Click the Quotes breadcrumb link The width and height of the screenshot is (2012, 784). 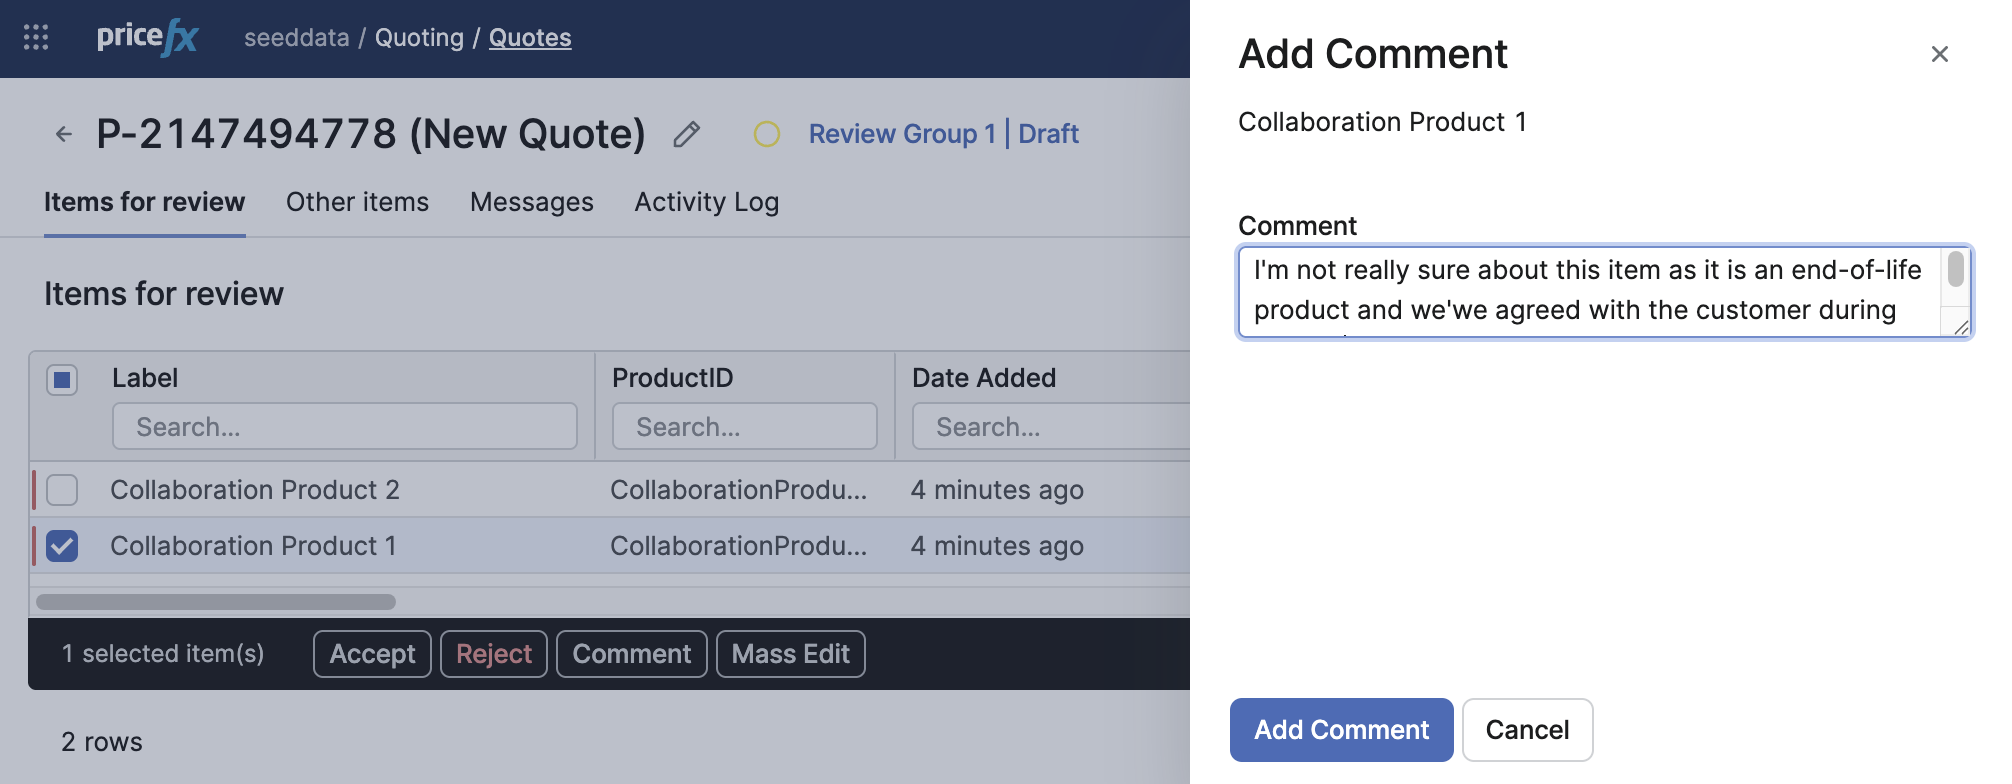click(x=530, y=38)
